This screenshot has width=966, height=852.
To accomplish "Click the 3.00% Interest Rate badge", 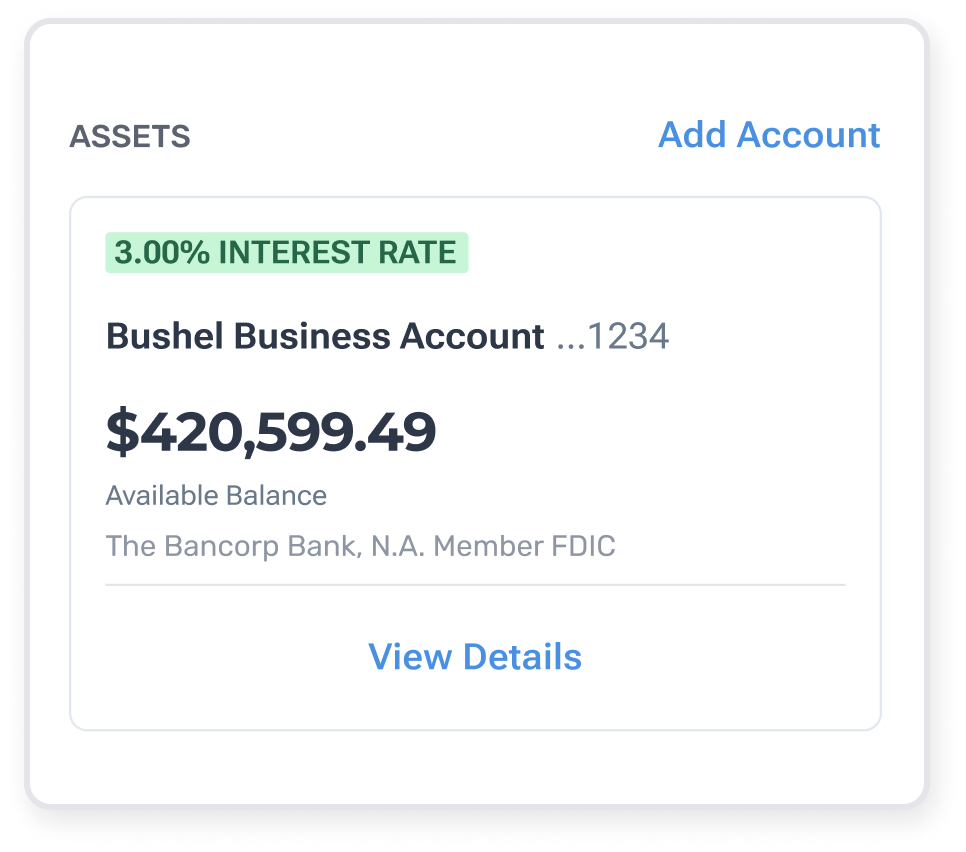I will coord(286,253).
